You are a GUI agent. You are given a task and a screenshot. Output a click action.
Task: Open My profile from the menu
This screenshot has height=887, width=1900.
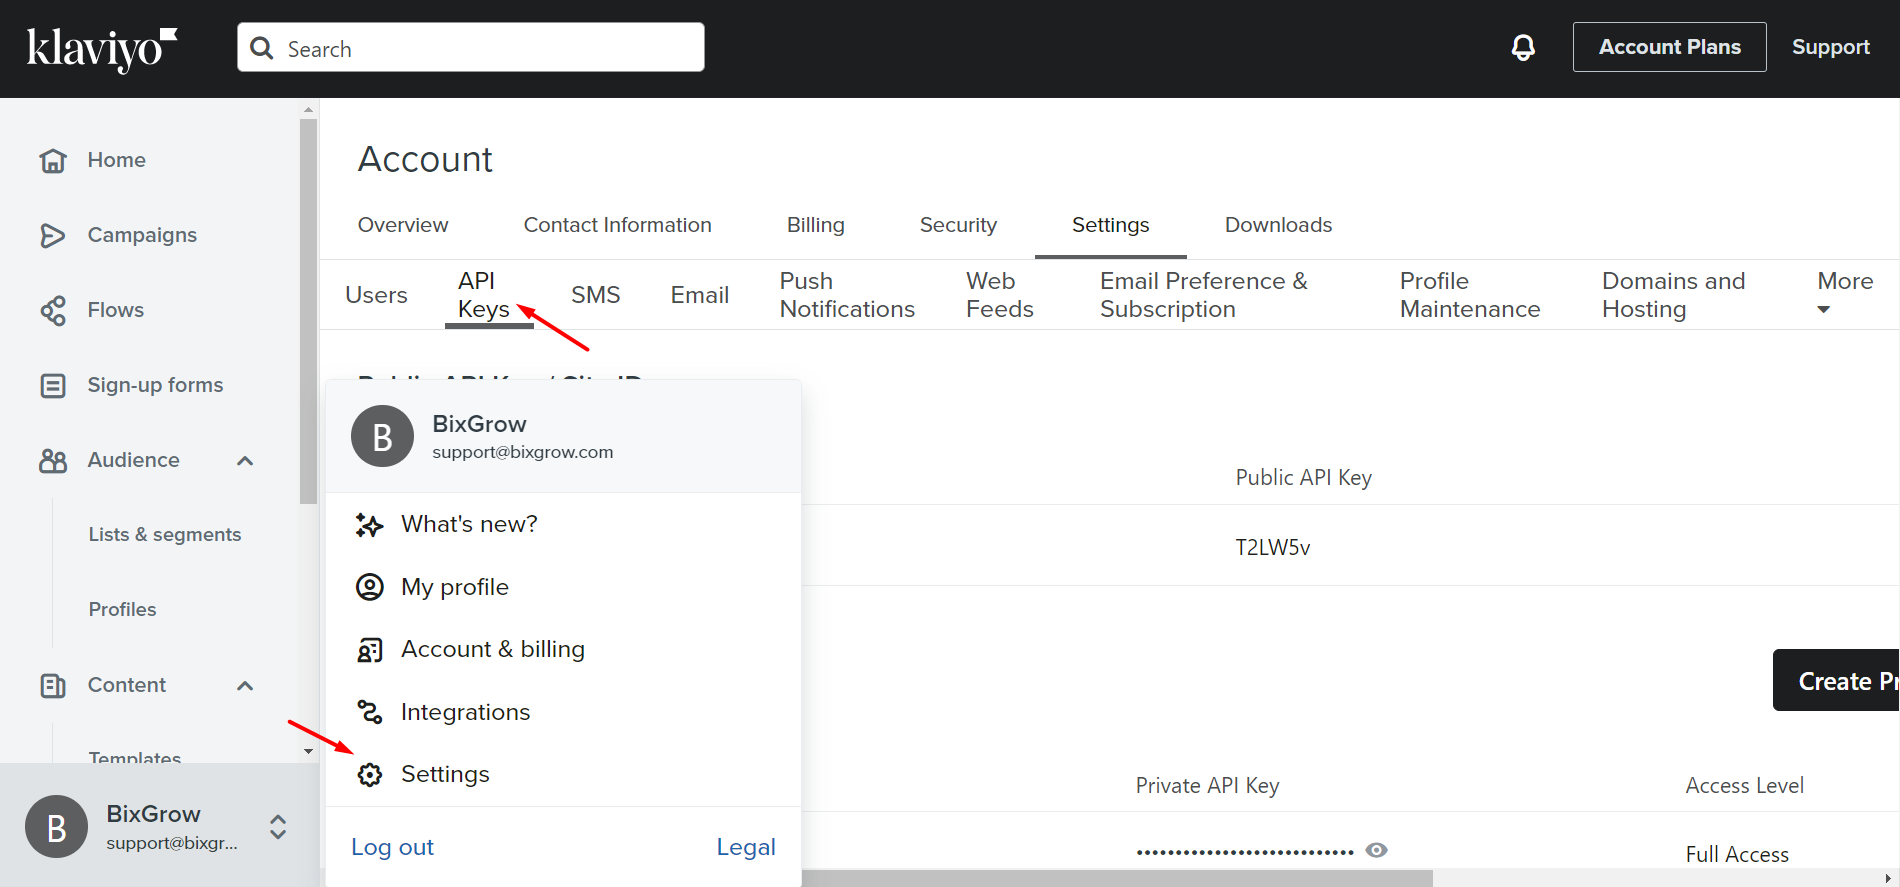pyautogui.click(x=454, y=587)
